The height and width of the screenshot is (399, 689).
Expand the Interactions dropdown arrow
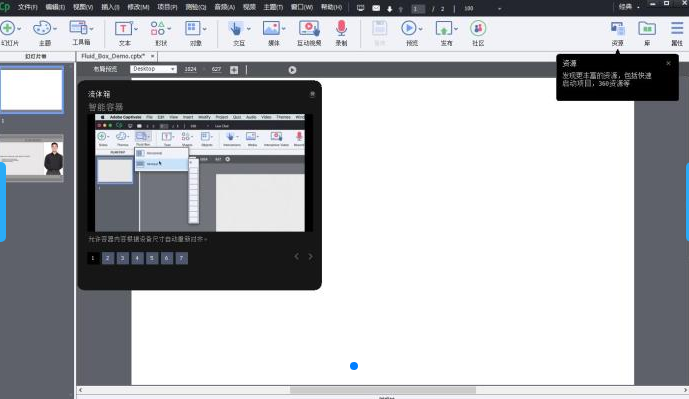[x=248, y=29]
